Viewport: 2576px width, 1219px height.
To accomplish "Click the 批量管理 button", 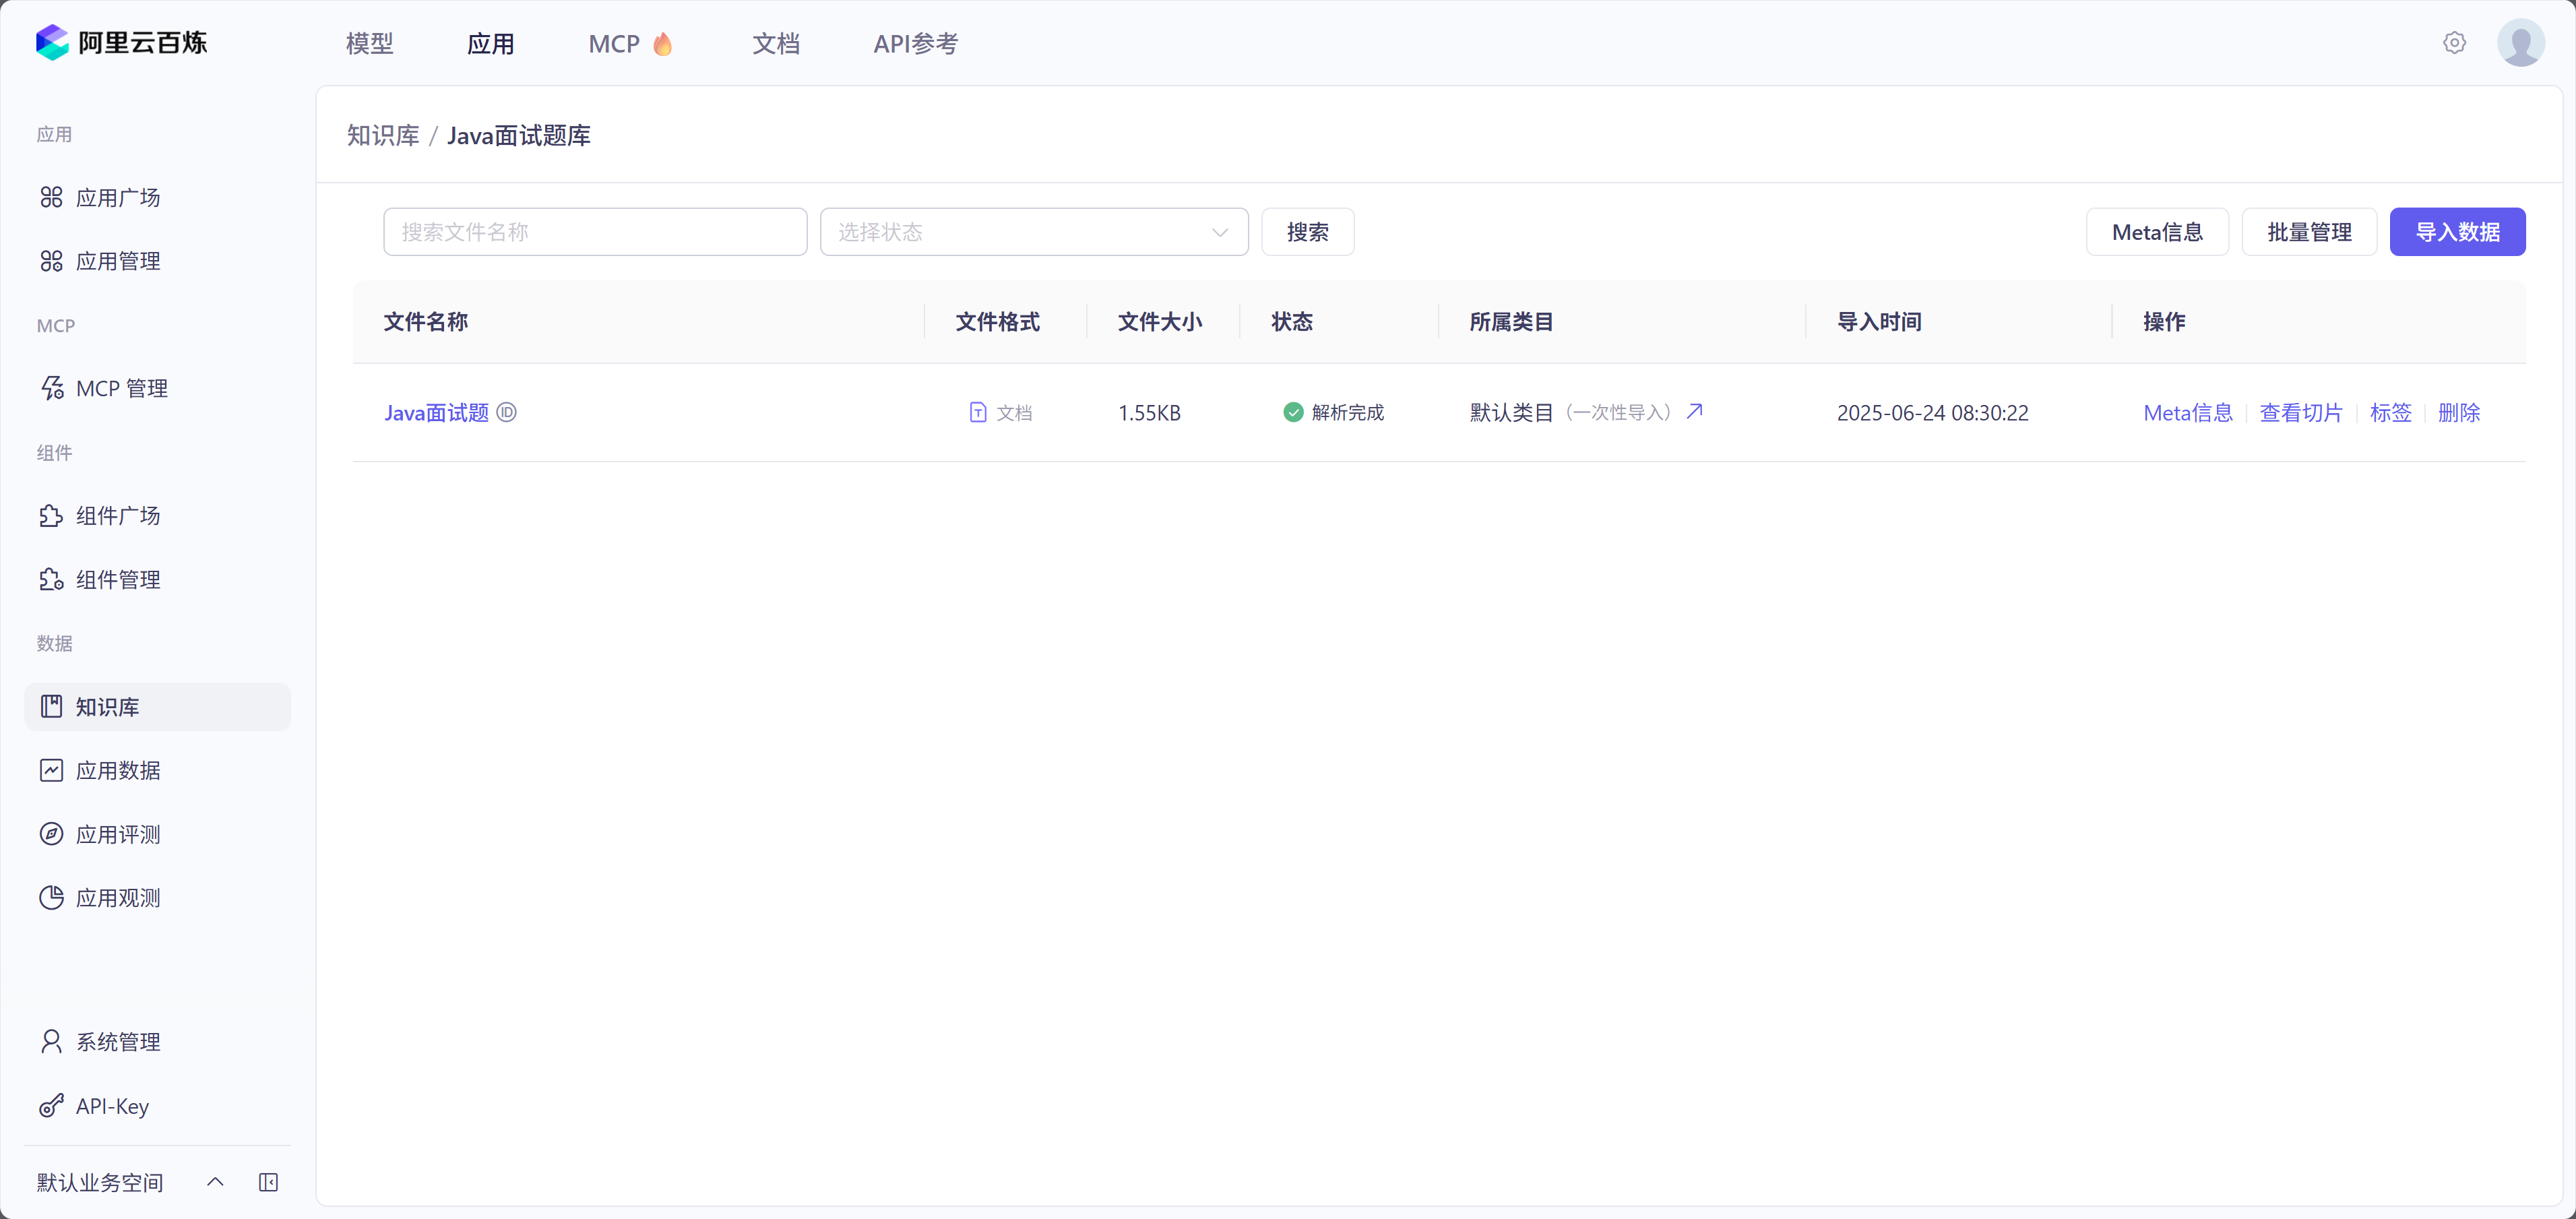I will 2308,232.
